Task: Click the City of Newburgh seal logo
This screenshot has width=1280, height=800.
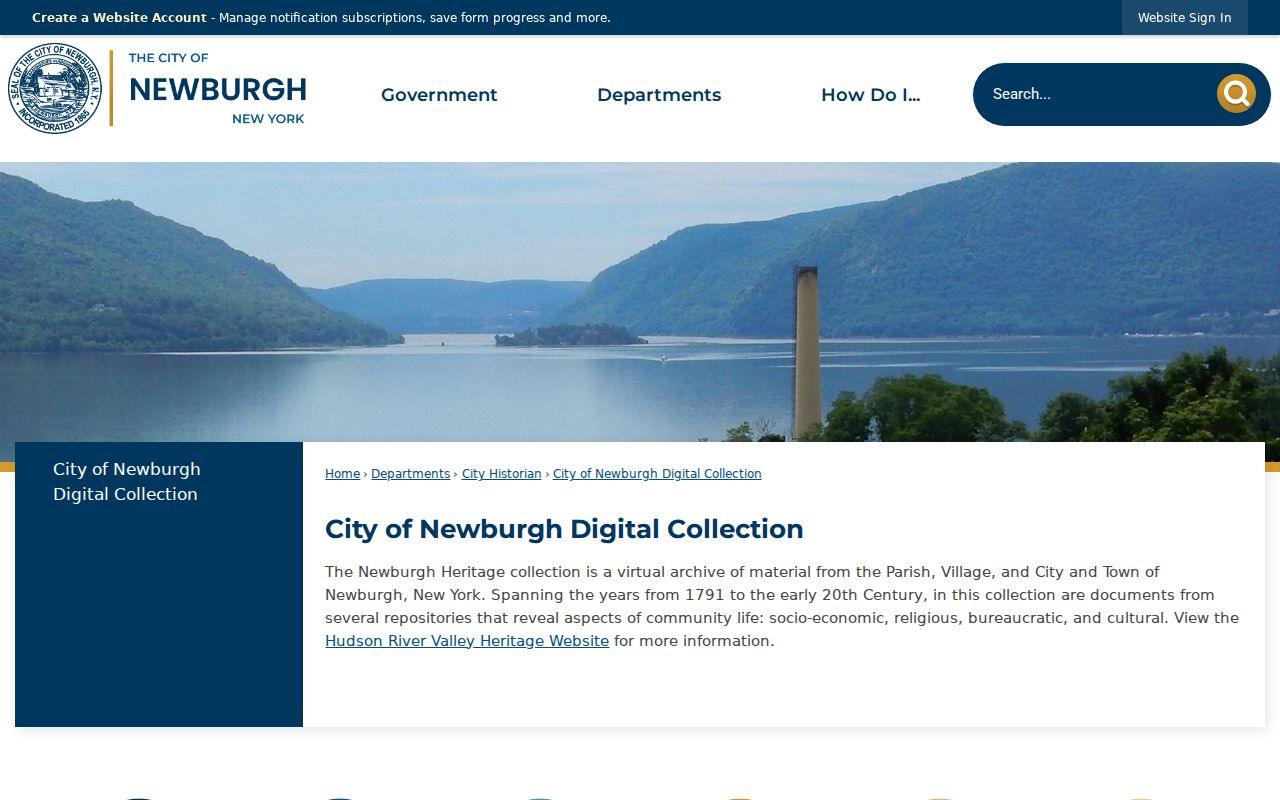Action: click(55, 88)
